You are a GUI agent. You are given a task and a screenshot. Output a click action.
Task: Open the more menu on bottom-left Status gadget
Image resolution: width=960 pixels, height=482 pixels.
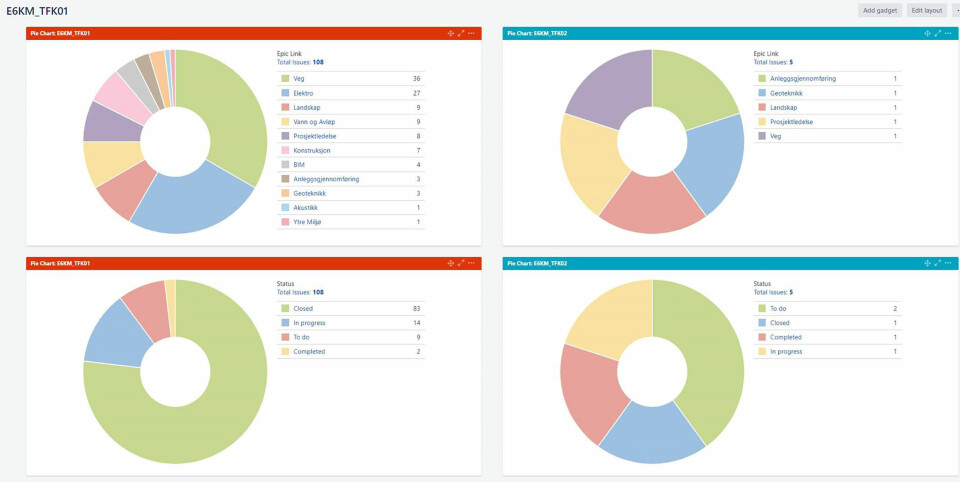(x=471, y=264)
